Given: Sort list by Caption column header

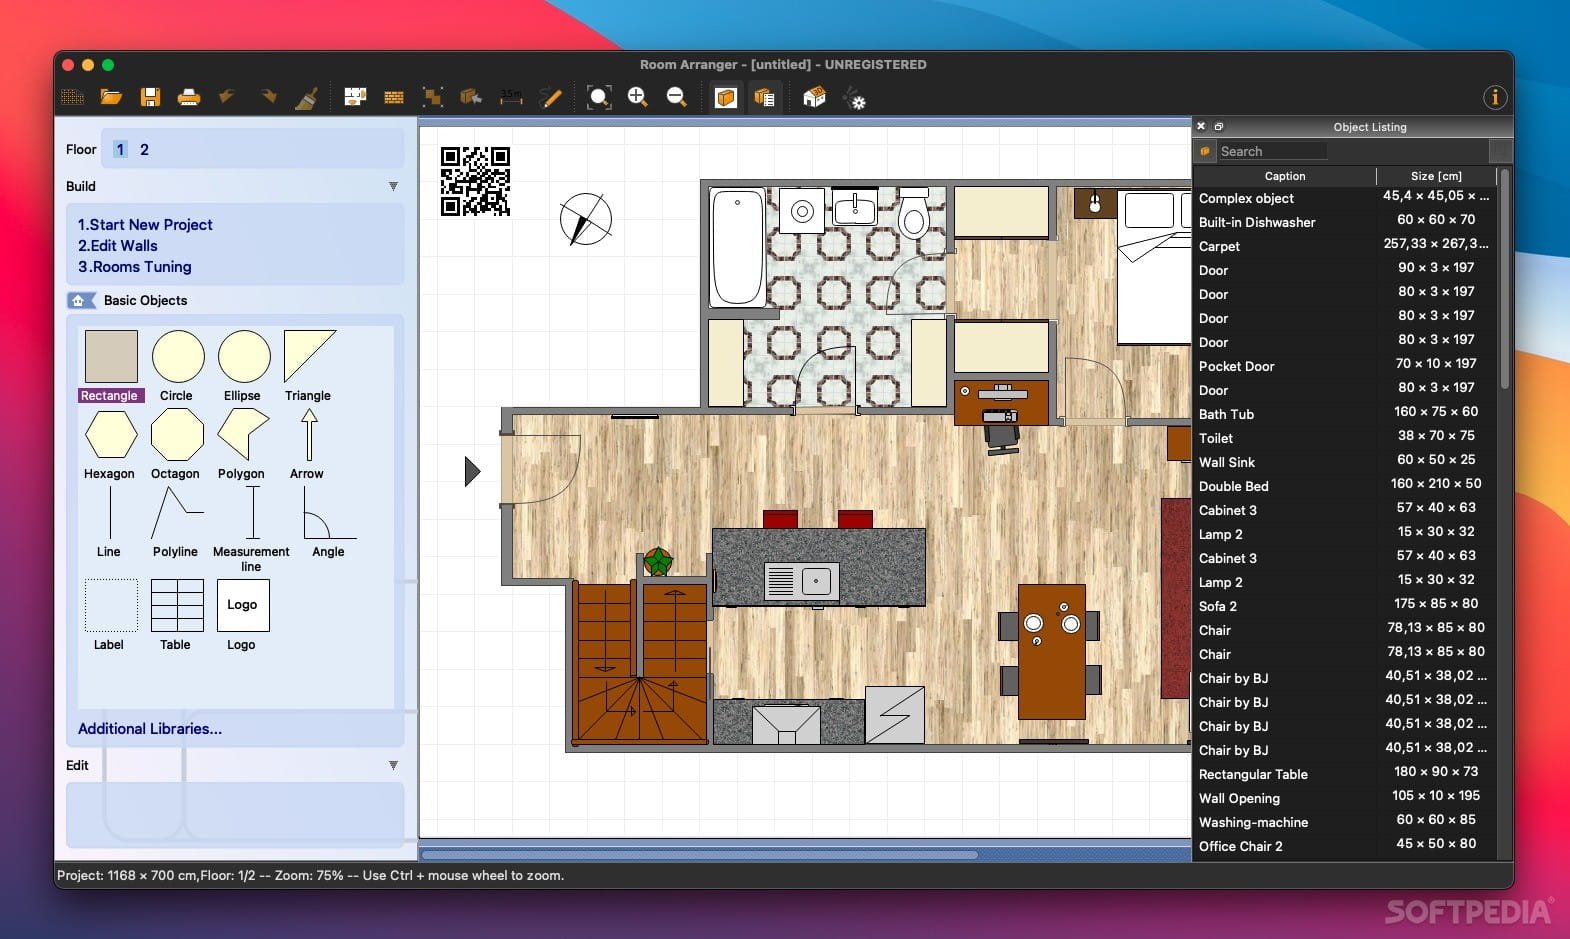Looking at the screenshot, I should pyautogui.click(x=1284, y=176).
